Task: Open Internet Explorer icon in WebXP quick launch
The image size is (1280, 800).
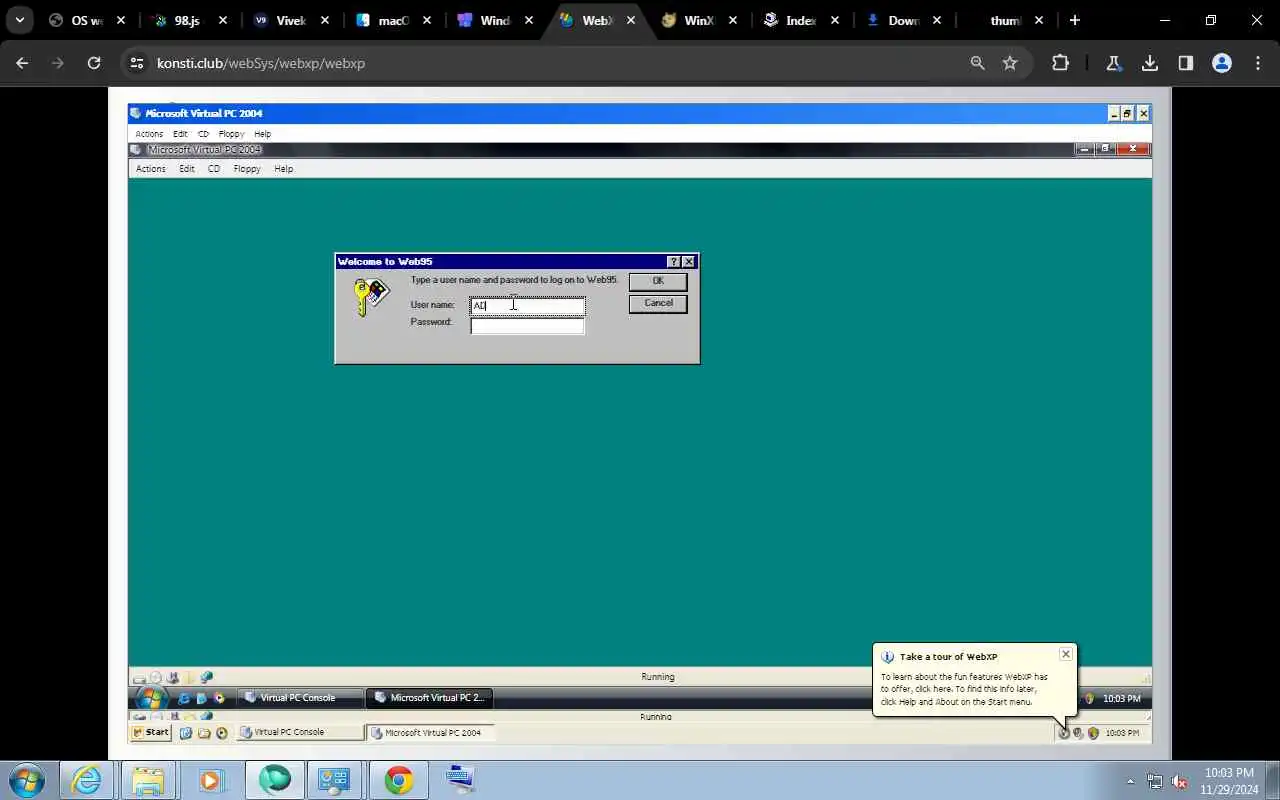Action: coord(186,733)
